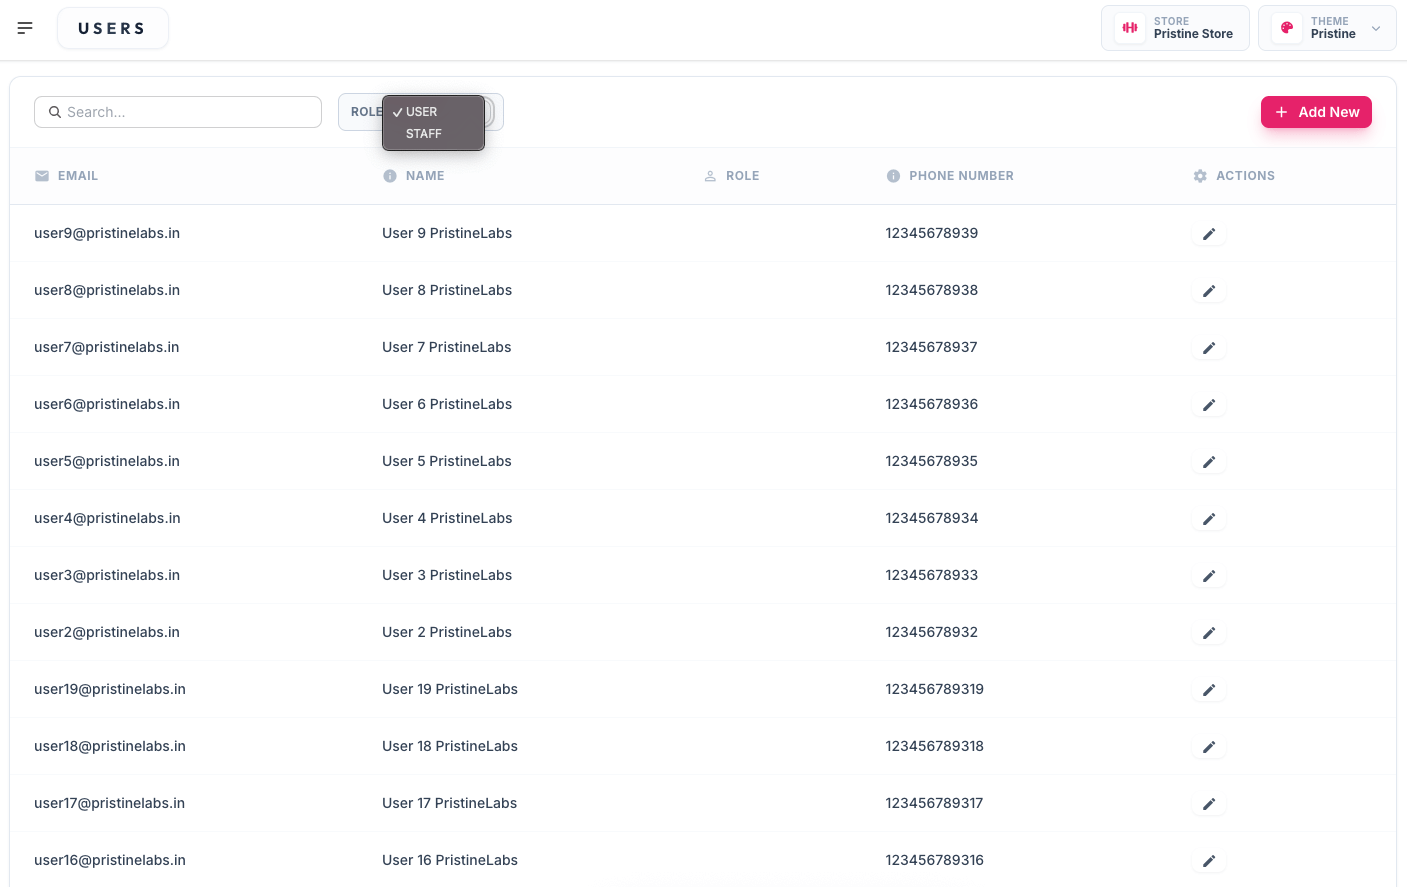
Task: Click the person icon beside the ROLE header
Action: coord(709,175)
